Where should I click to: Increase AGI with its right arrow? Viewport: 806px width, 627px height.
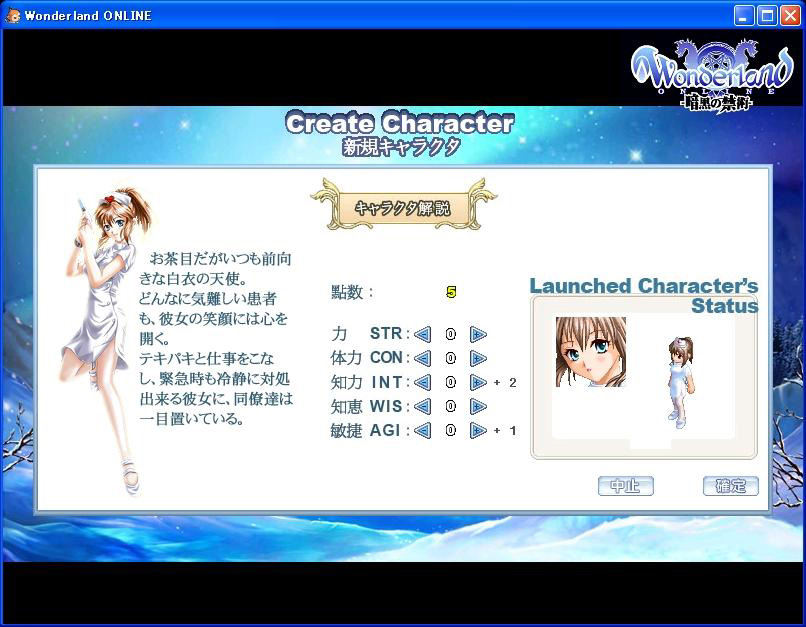(x=478, y=430)
